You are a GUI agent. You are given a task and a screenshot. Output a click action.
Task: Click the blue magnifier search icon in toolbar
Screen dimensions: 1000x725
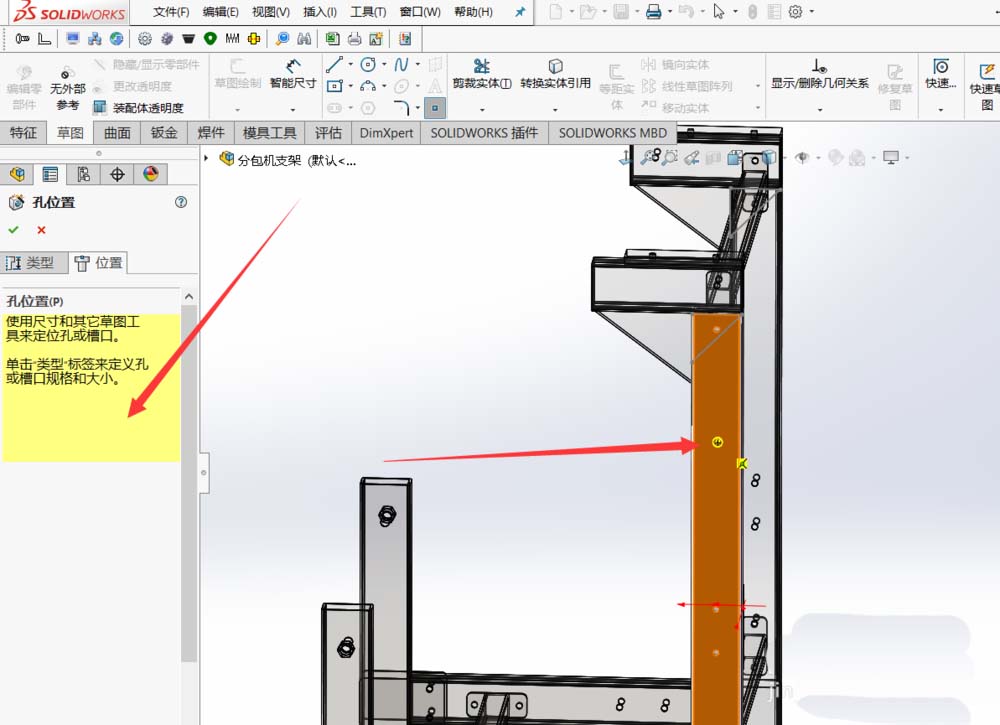coord(282,39)
